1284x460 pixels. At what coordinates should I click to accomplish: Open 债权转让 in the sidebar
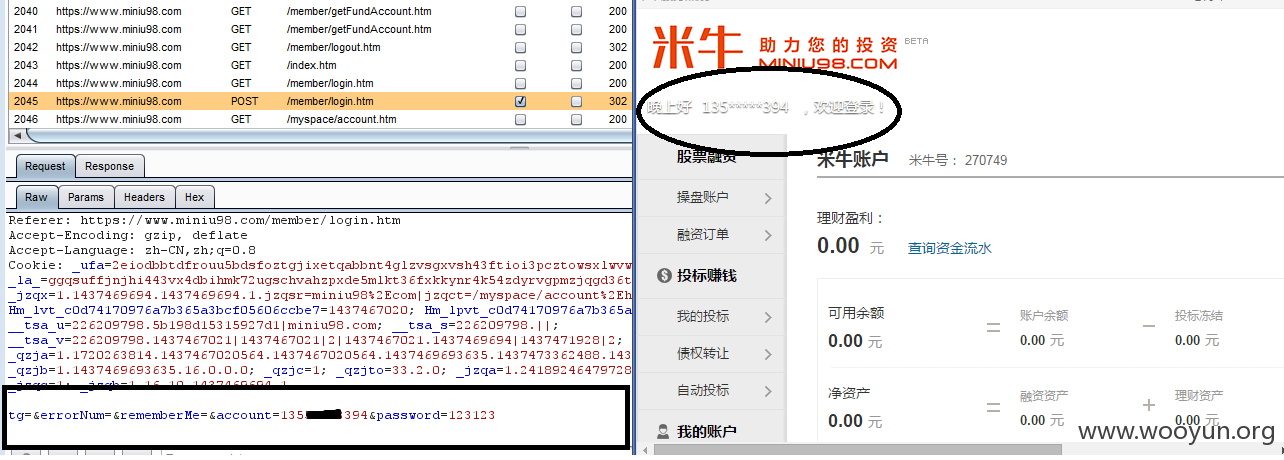(x=703, y=354)
